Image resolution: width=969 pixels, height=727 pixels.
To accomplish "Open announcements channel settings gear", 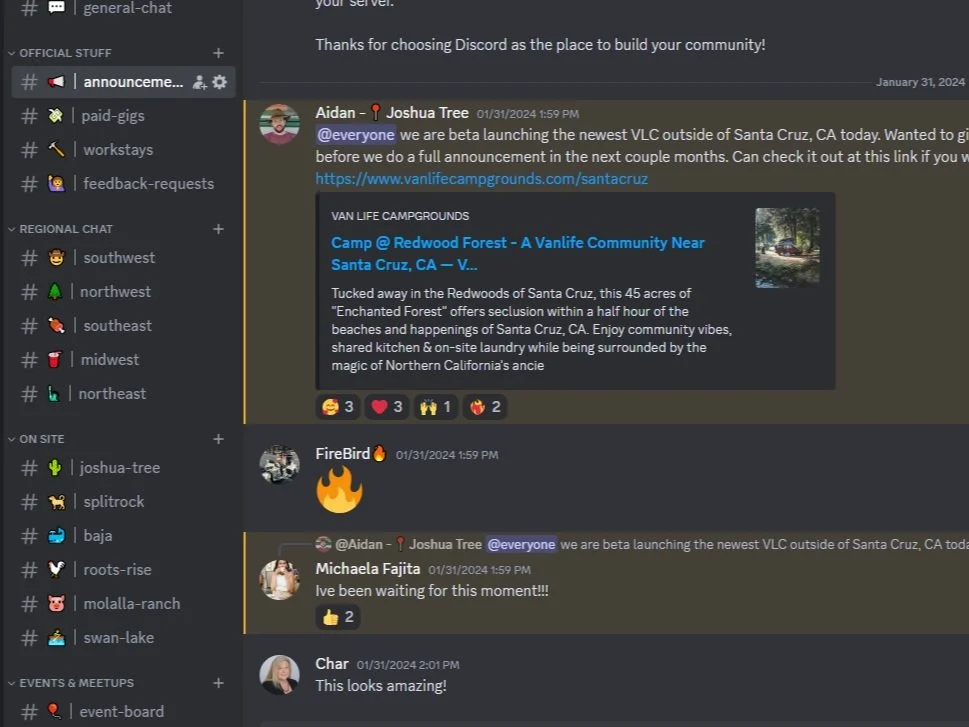I will tap(219, 82).
